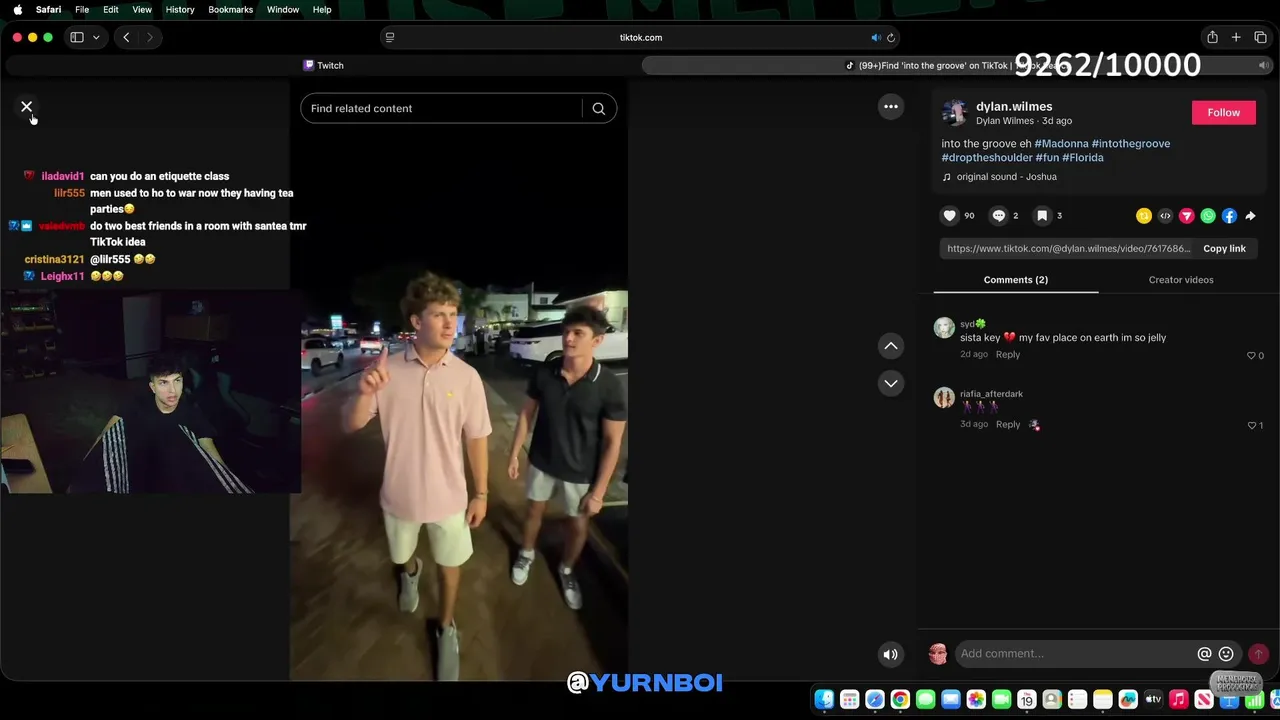Like syd's sista key comment

(x=1251, y=356)
